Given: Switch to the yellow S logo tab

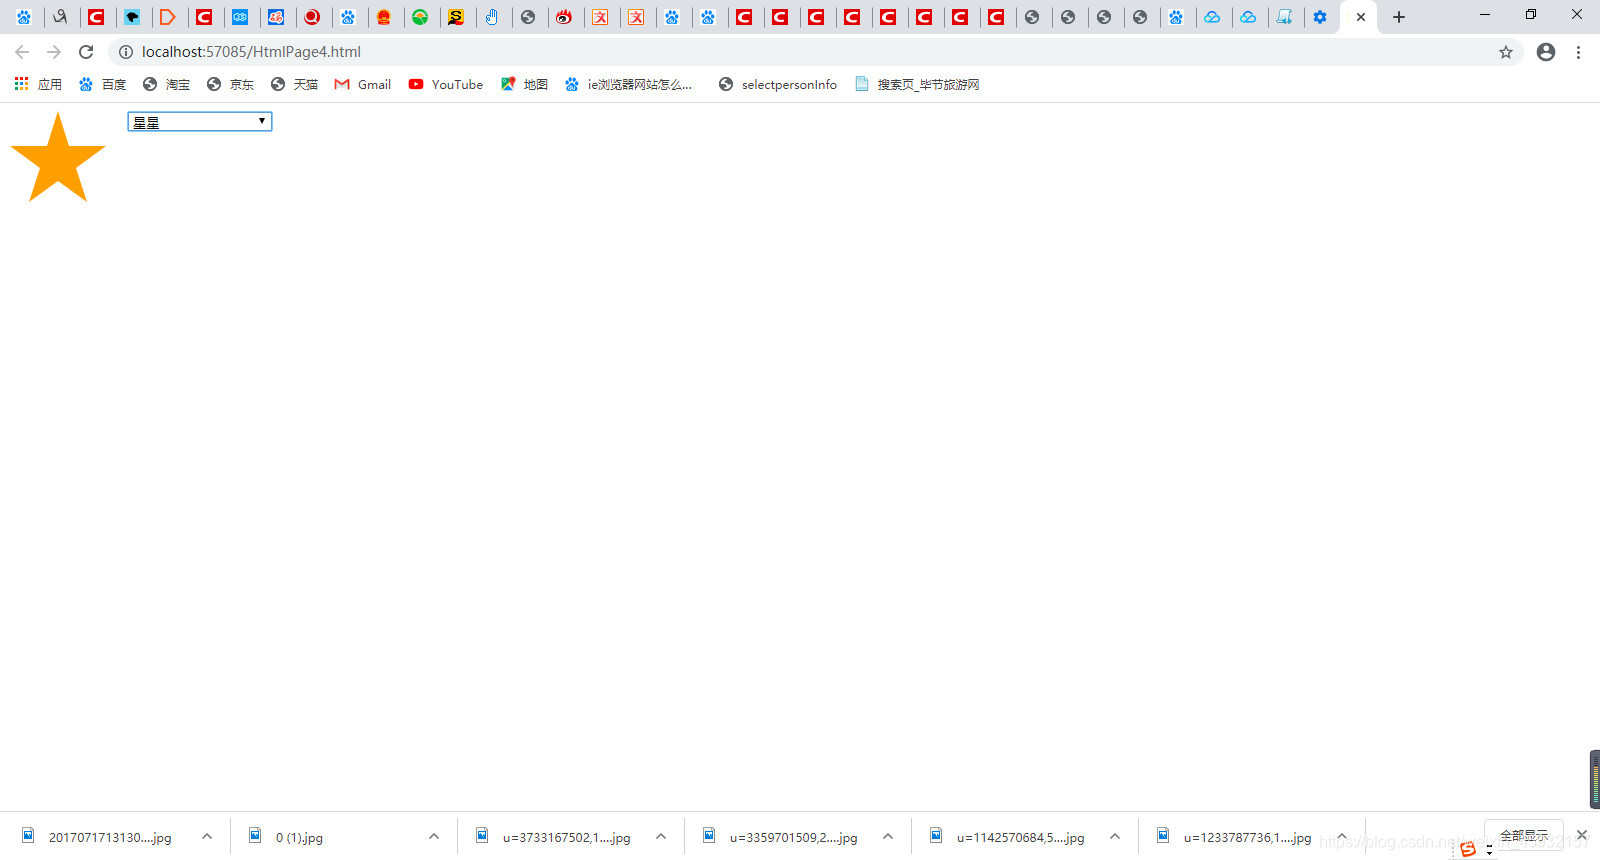Looking at the screenshot, I should (456, 17).
